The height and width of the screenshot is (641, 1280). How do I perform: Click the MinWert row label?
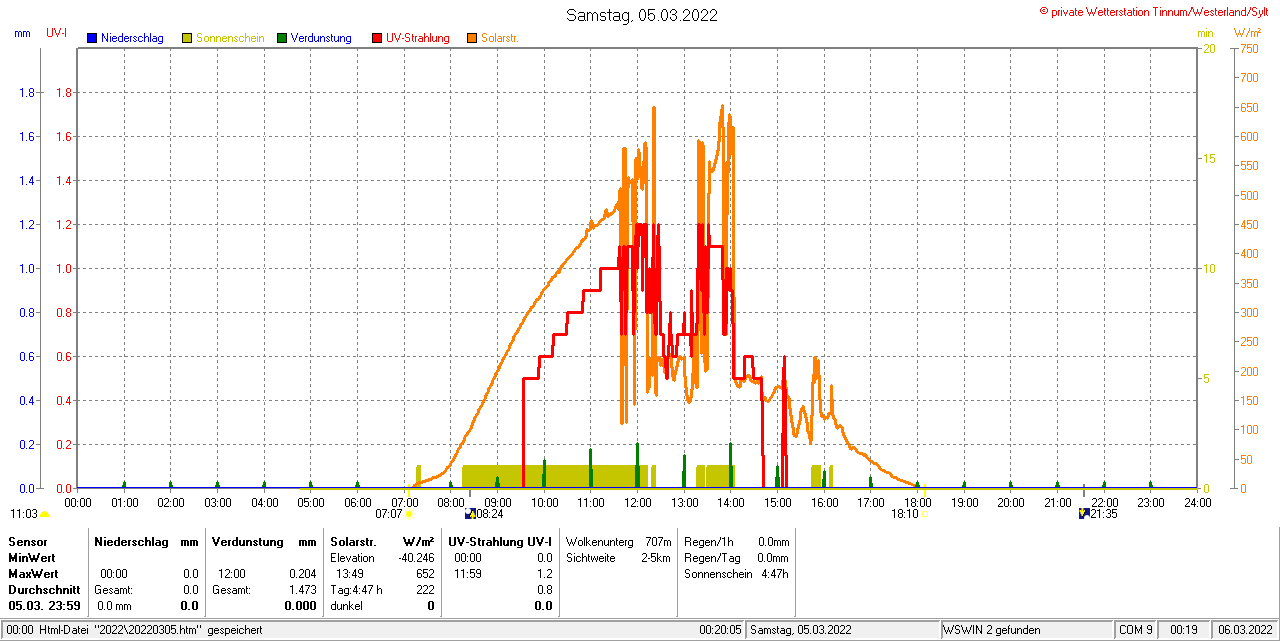point(33,557)
